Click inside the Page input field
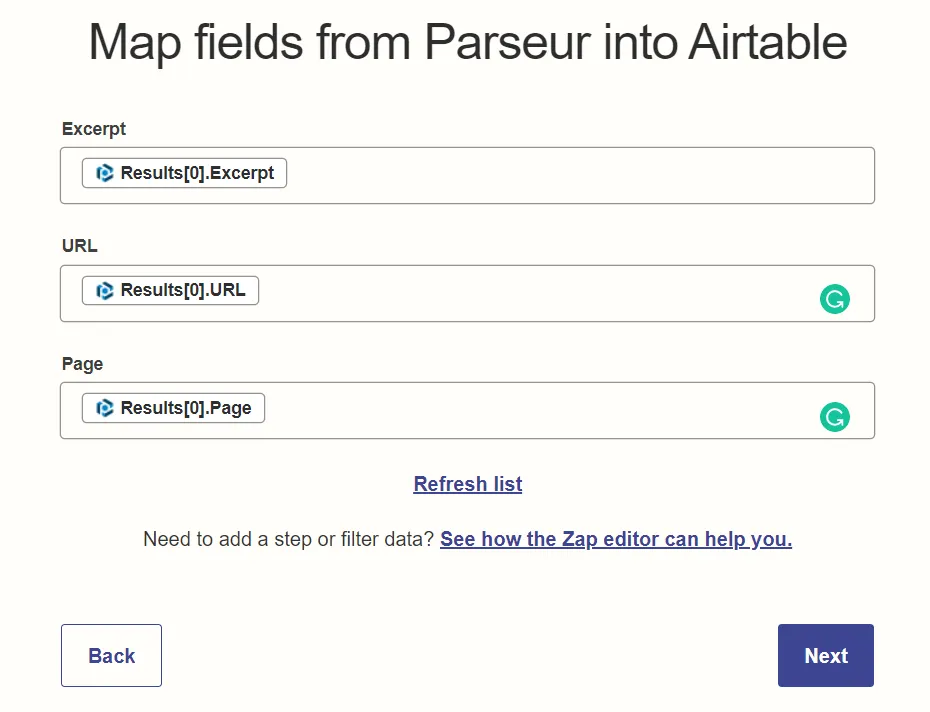This screenshot has height=712, width=930. 500,410
